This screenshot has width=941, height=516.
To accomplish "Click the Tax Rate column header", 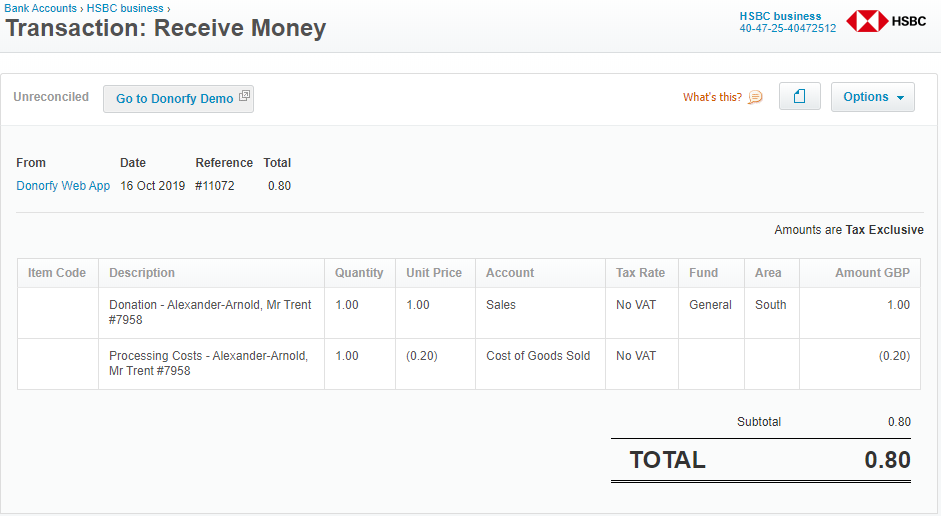I will click(642, 273).
